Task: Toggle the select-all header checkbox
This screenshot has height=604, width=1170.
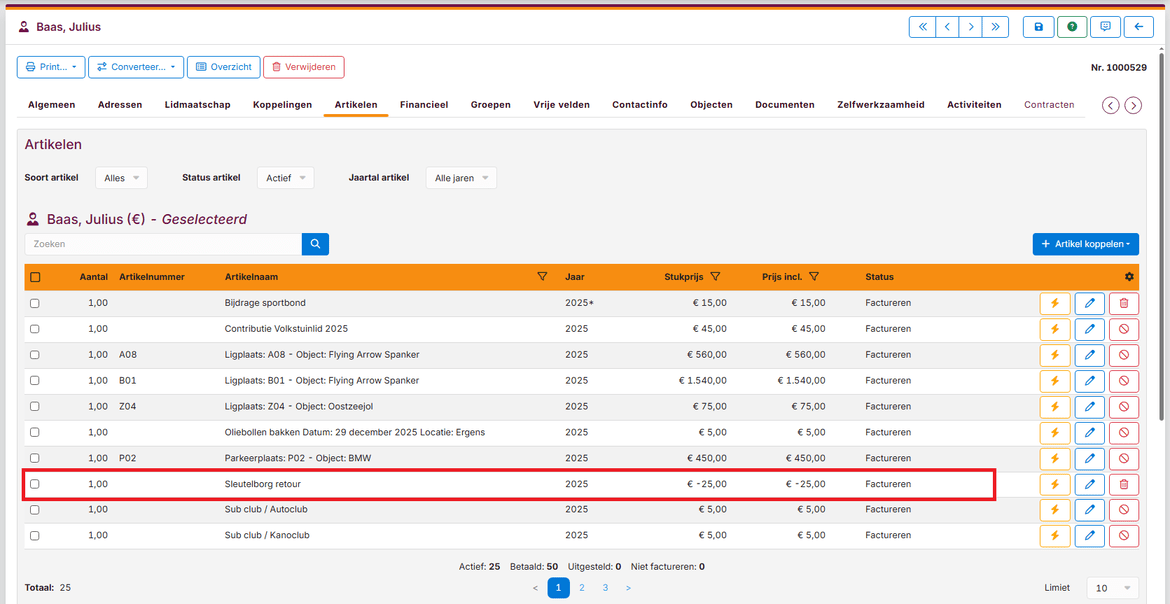Action: [35, 277]
